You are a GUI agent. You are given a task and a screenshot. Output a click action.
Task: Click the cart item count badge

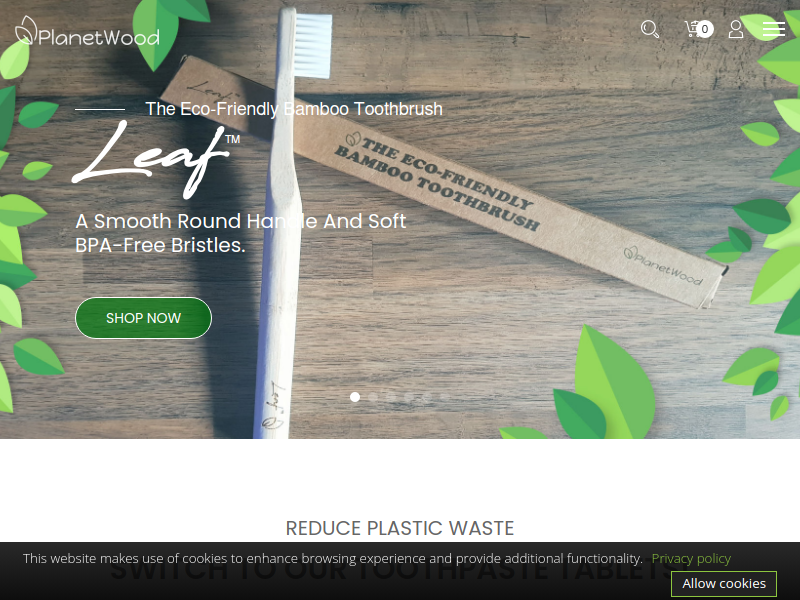click(705, 29)
